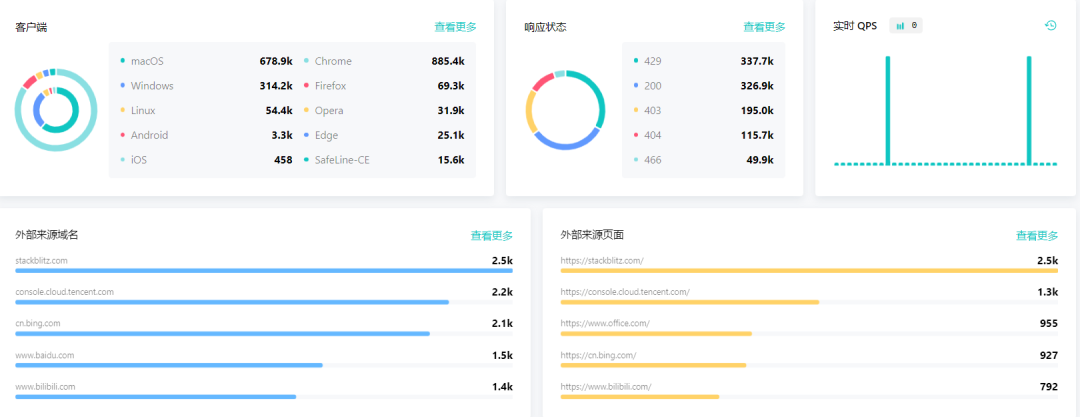Click the 885.4k value for Chrome
This screenshot has height=417, width=1080.
448,61
